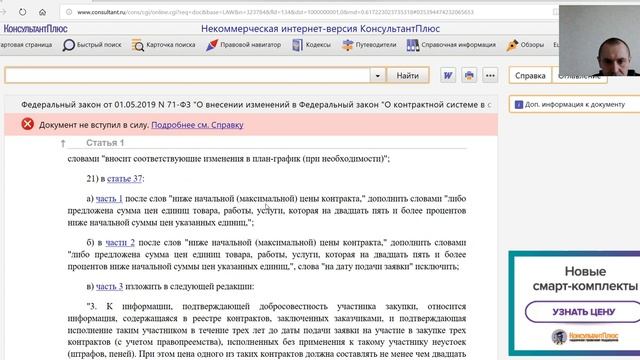Viewport: 640px width, 360px height.
Task: Export document to Word icon
Action: point(448,76)
